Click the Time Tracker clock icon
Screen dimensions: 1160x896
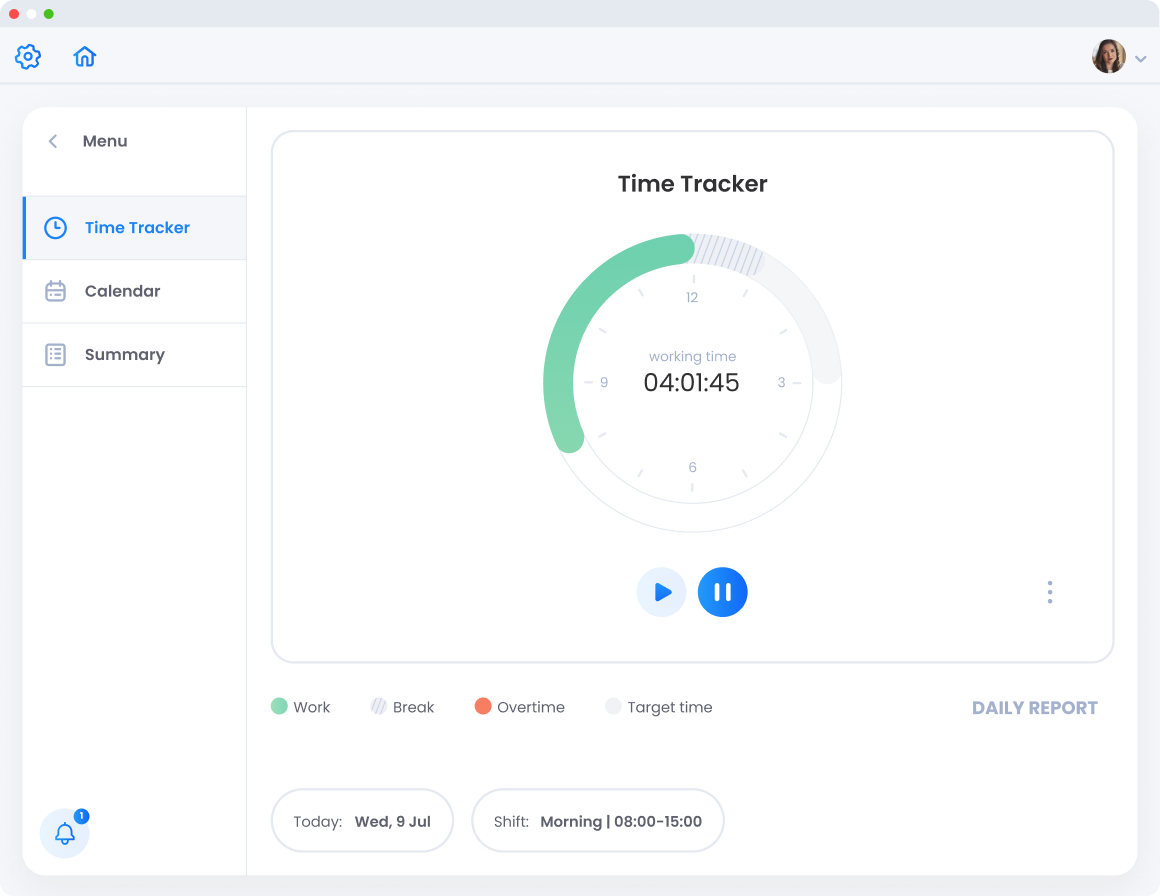click(55, 228)
